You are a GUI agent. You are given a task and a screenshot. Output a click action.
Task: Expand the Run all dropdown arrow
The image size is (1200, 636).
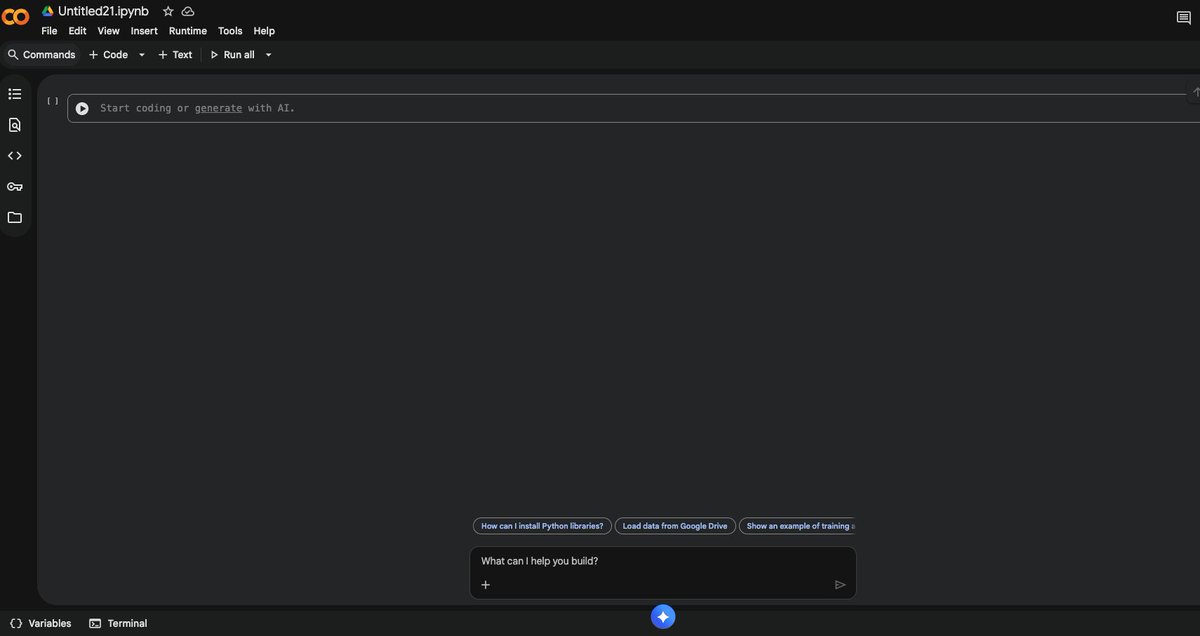(268, 55)
